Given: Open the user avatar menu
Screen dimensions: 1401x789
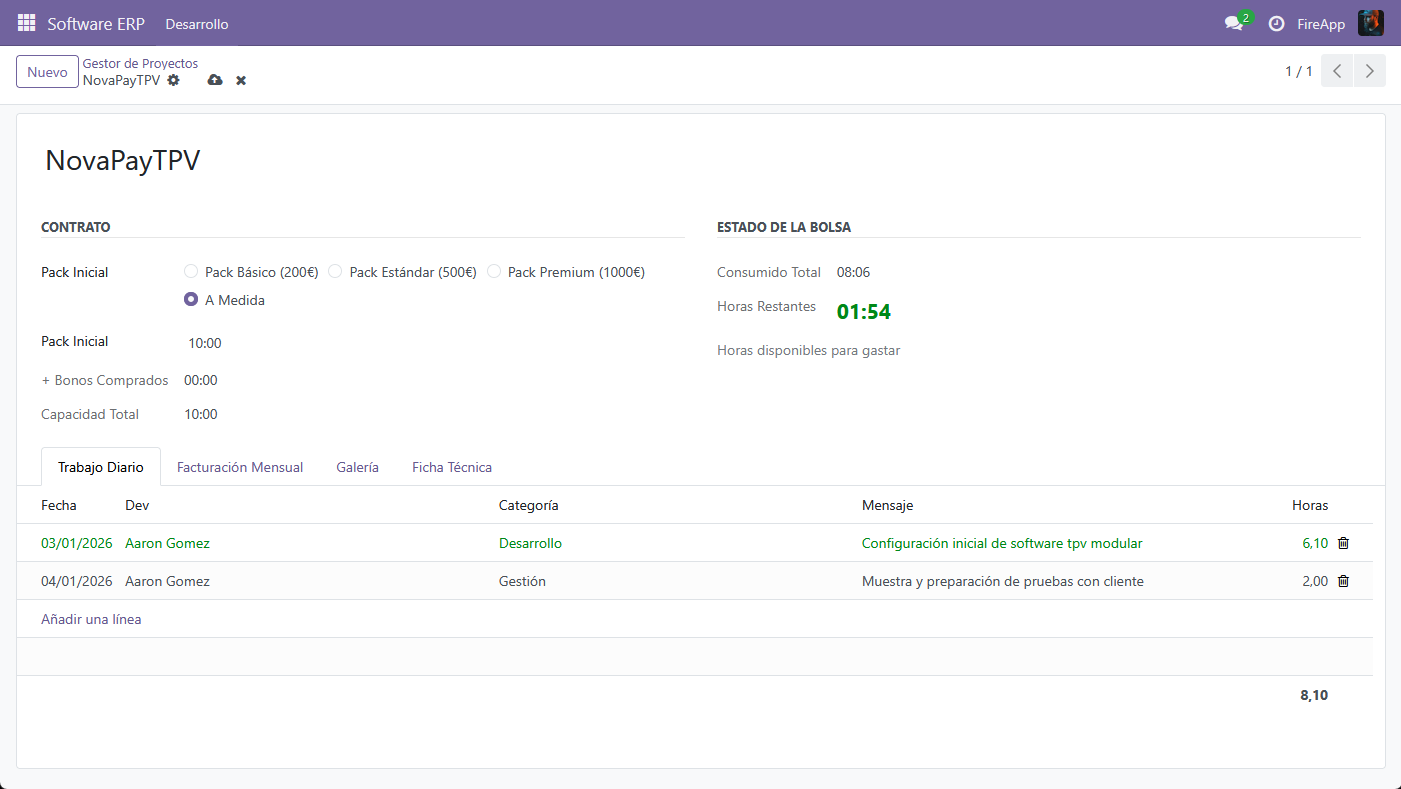Looking at the screenshot, I should tap(1371, 23).
